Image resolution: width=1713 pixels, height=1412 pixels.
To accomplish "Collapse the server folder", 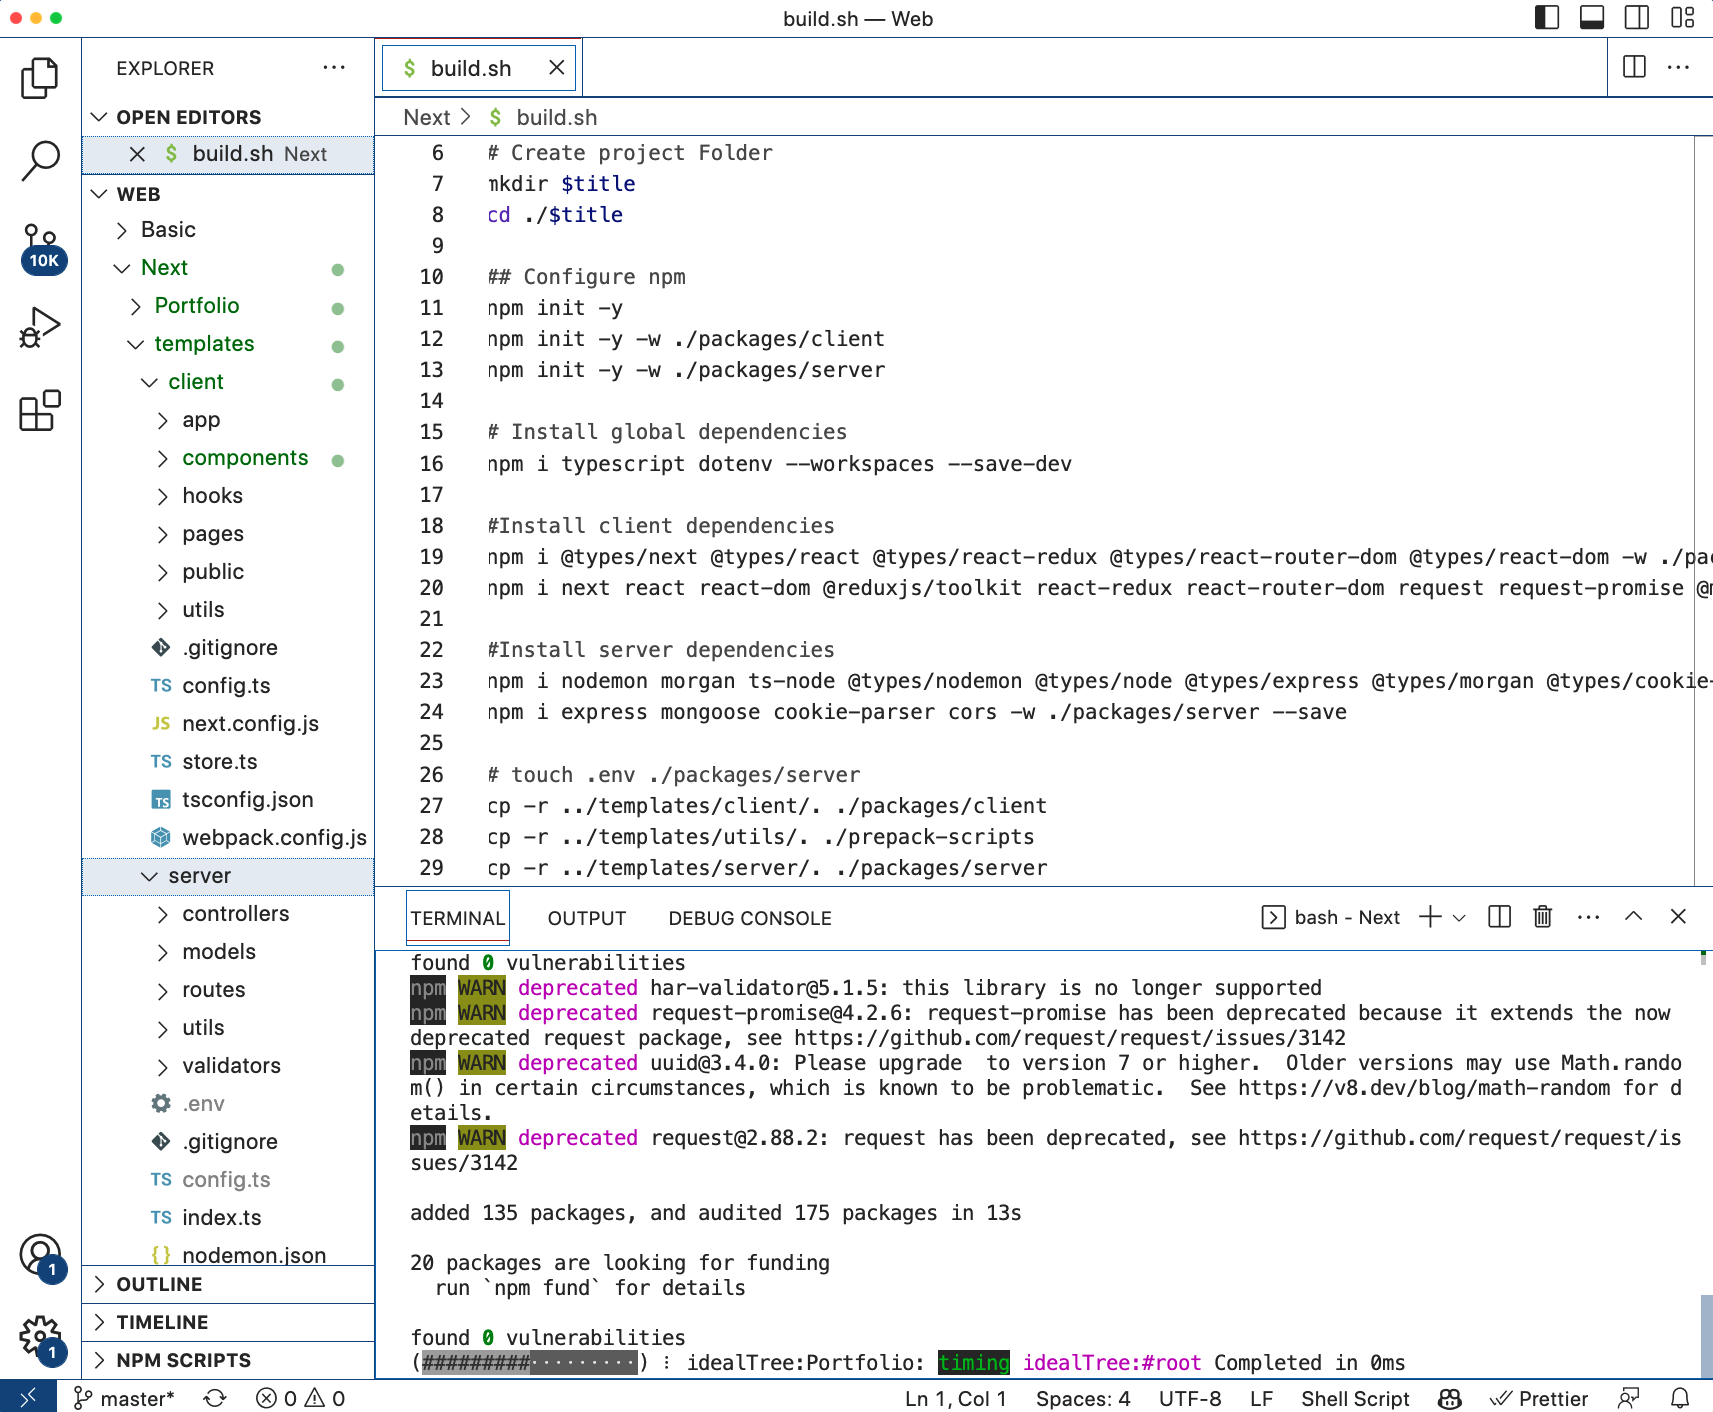I will (199, 876).
